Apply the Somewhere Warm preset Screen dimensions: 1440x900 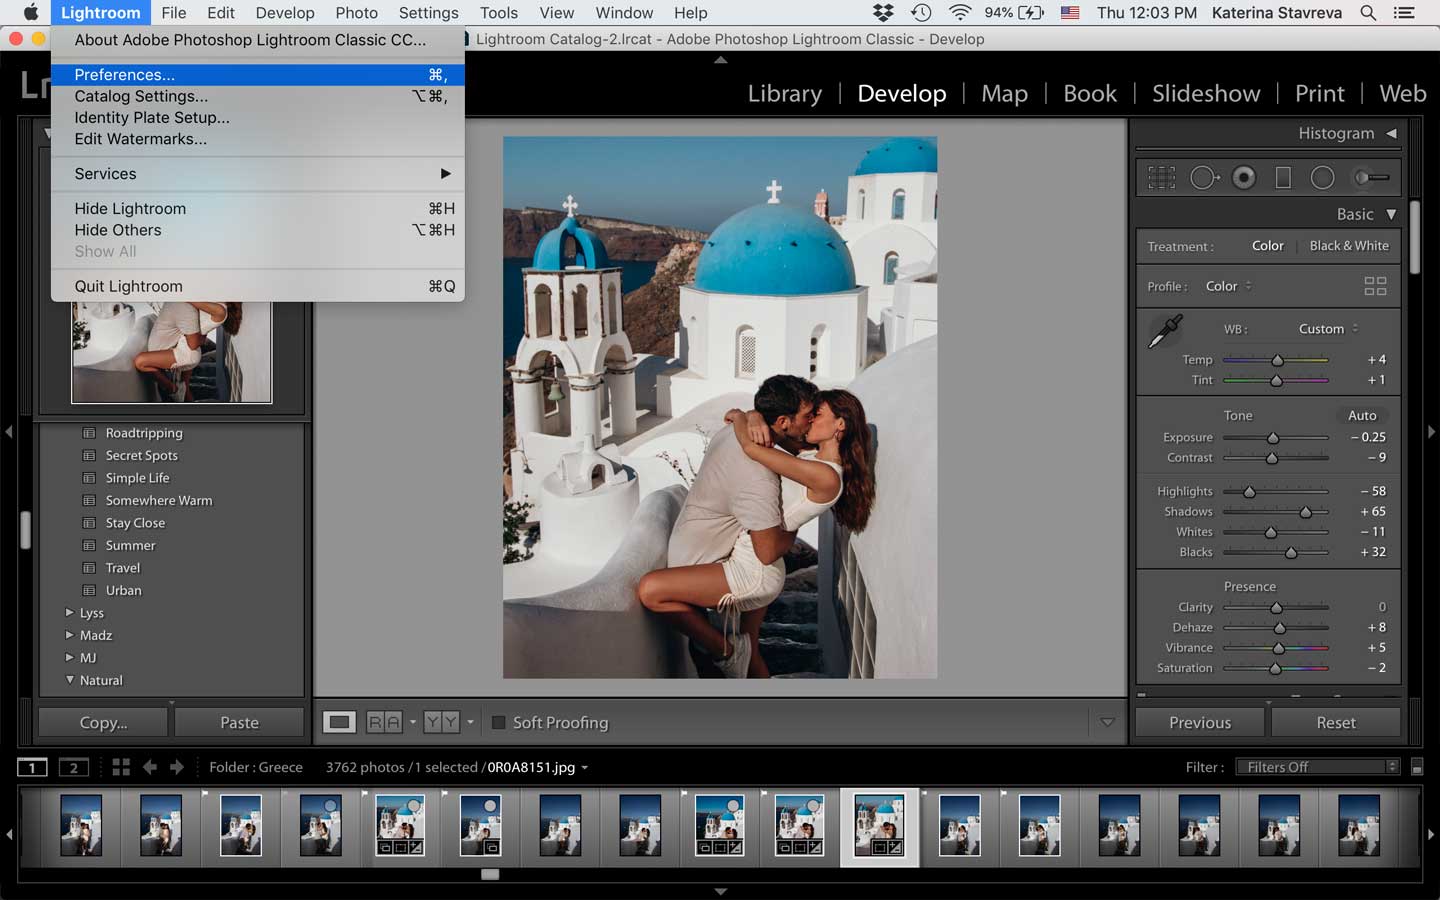tap(159, 500)
